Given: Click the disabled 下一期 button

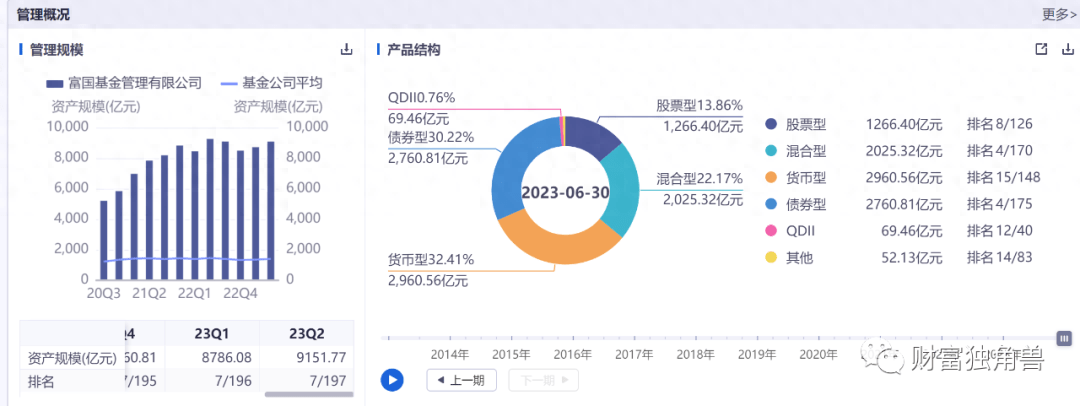Looking at the screenshot, I should pos(543,380).
